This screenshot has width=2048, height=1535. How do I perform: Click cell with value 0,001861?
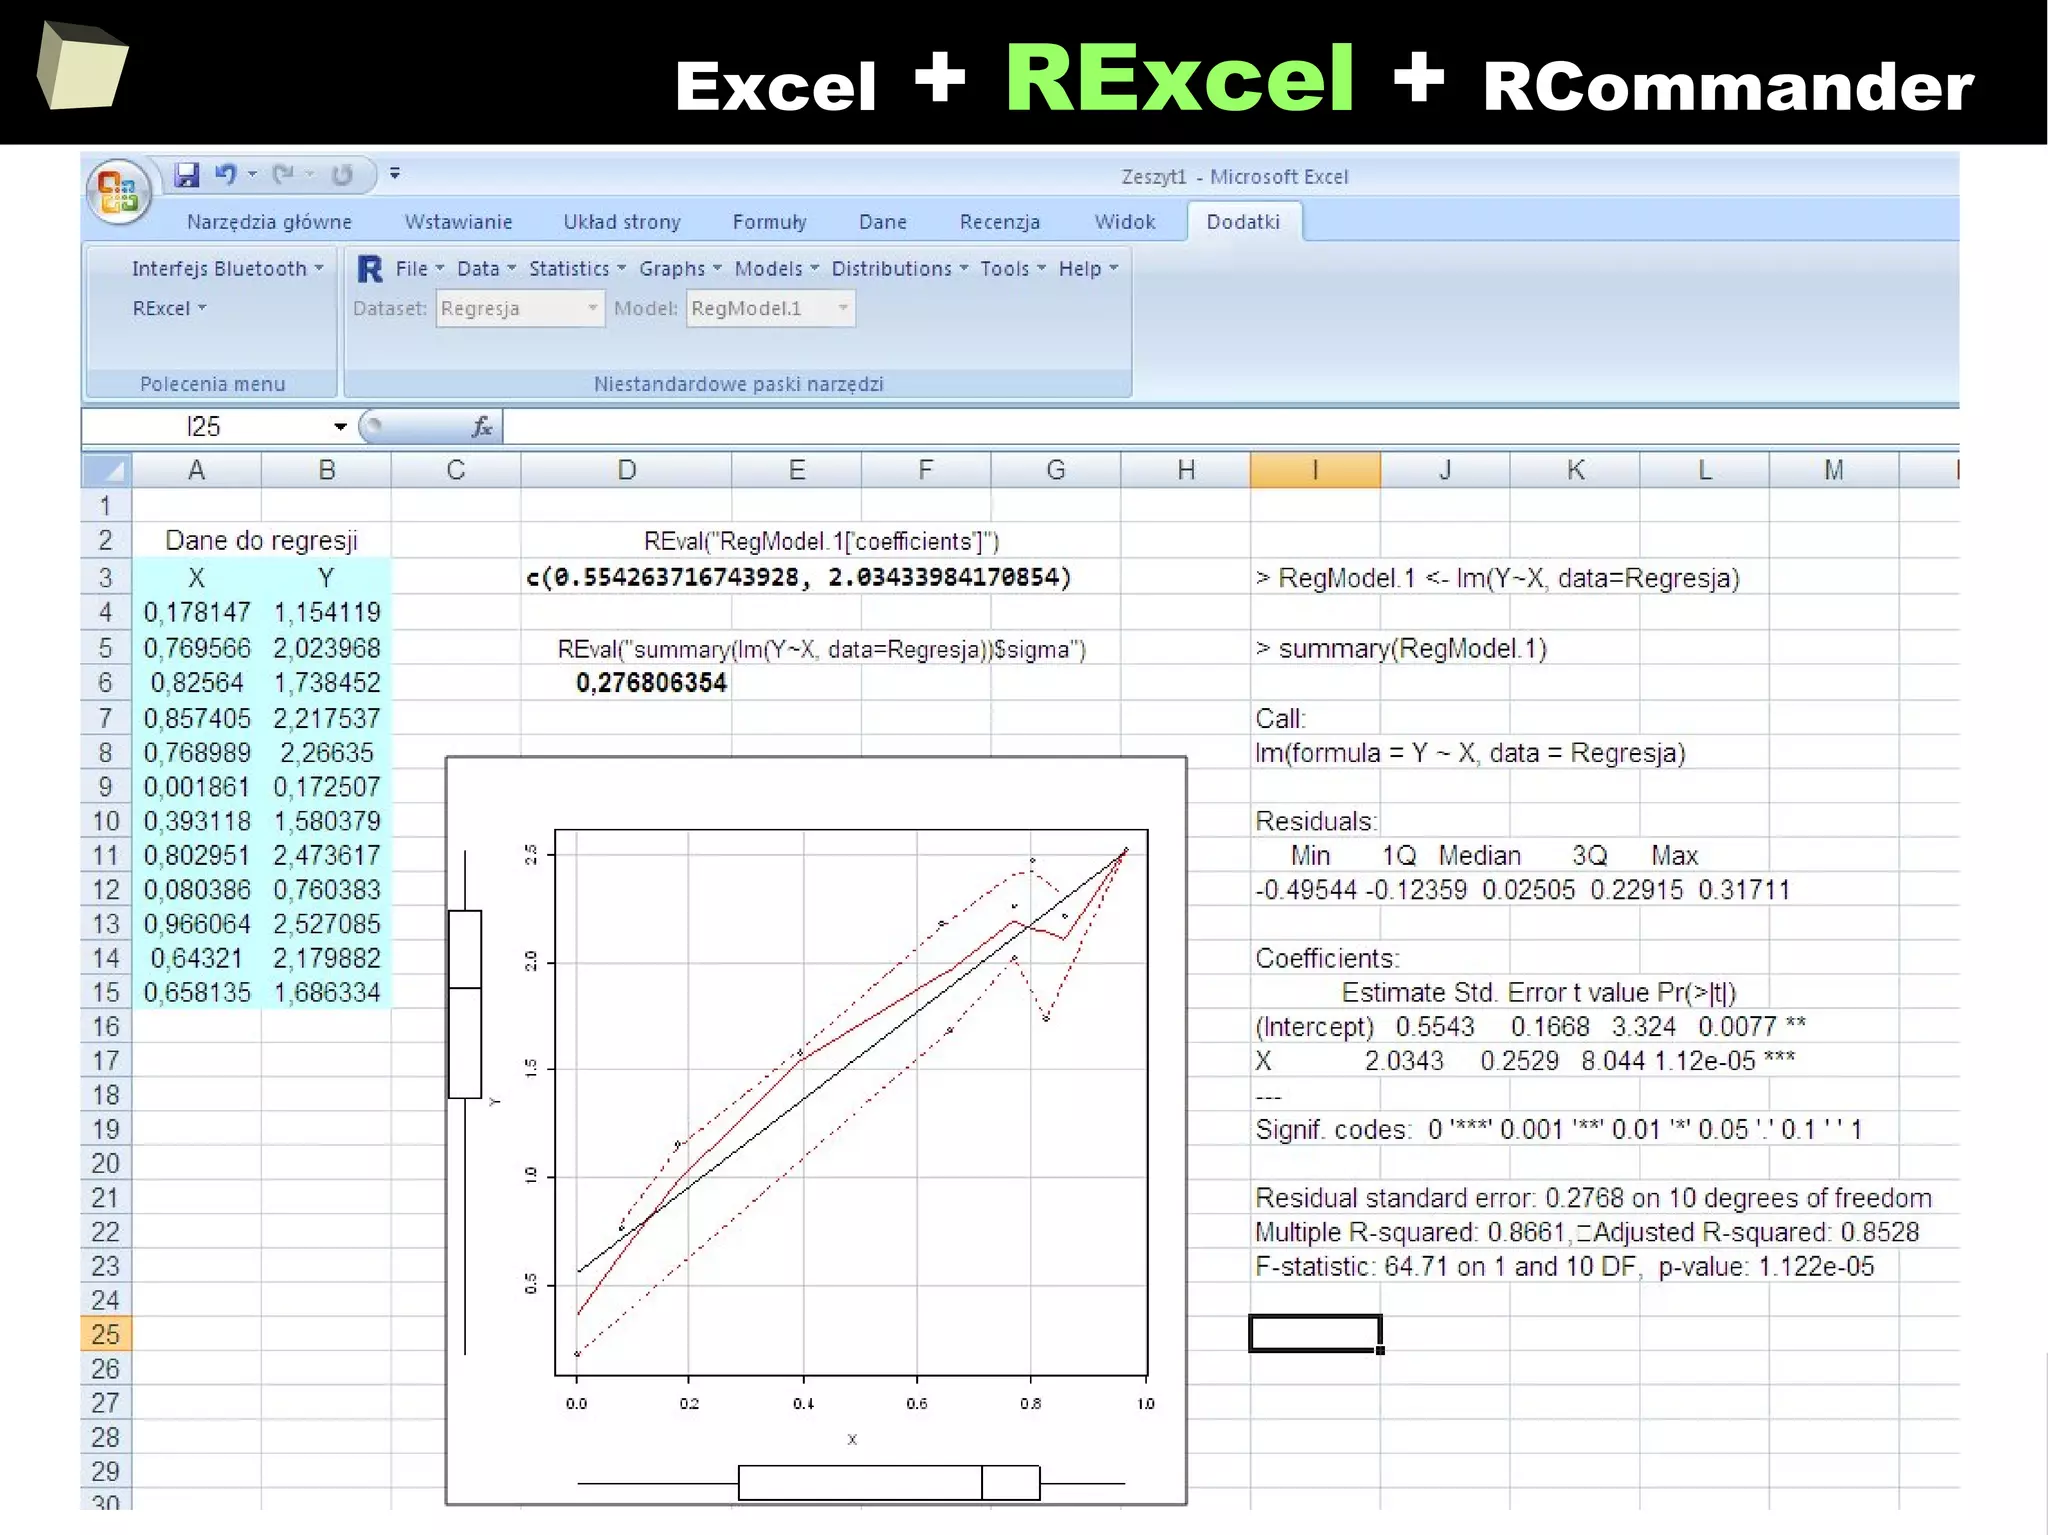tap(197, 786)
